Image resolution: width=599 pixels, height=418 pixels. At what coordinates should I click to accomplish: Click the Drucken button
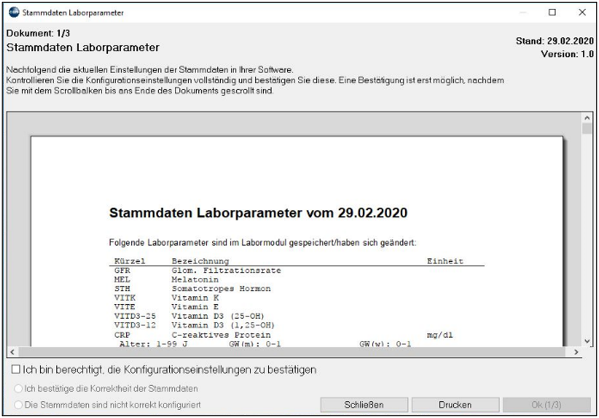(x=455, y=405)
